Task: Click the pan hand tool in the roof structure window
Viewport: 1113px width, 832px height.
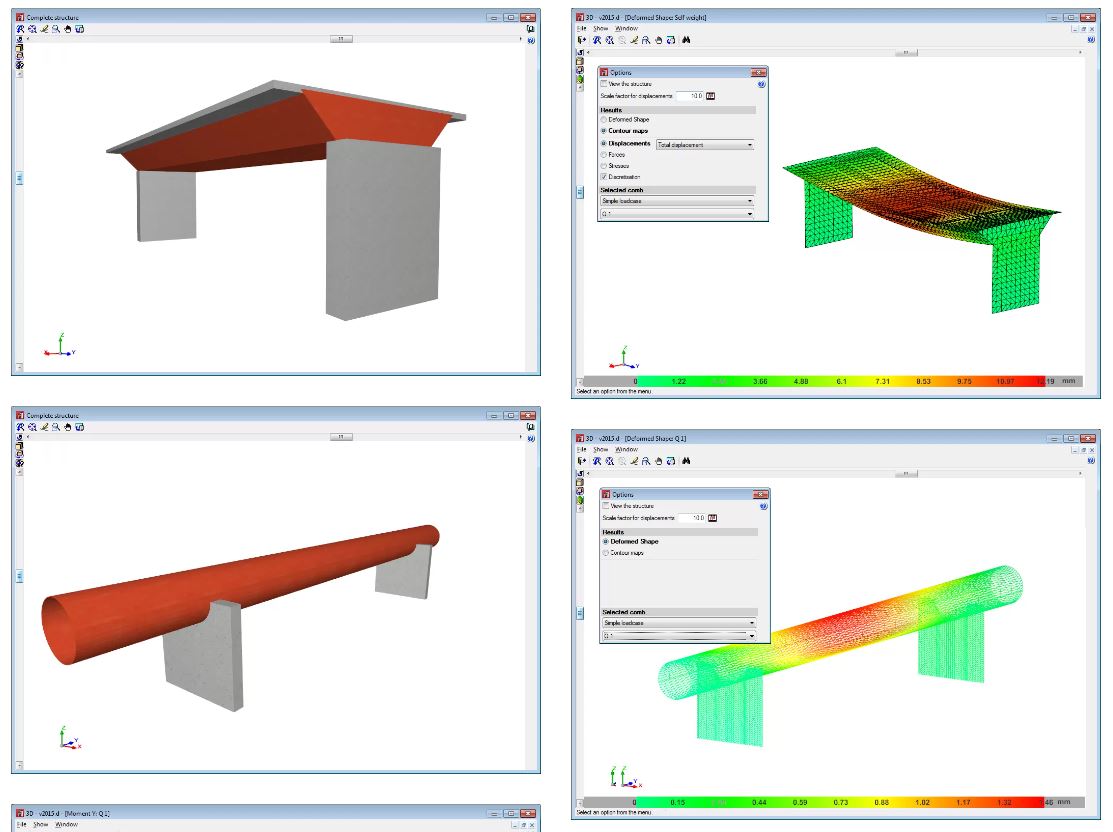Action: (x=67, y=29)
